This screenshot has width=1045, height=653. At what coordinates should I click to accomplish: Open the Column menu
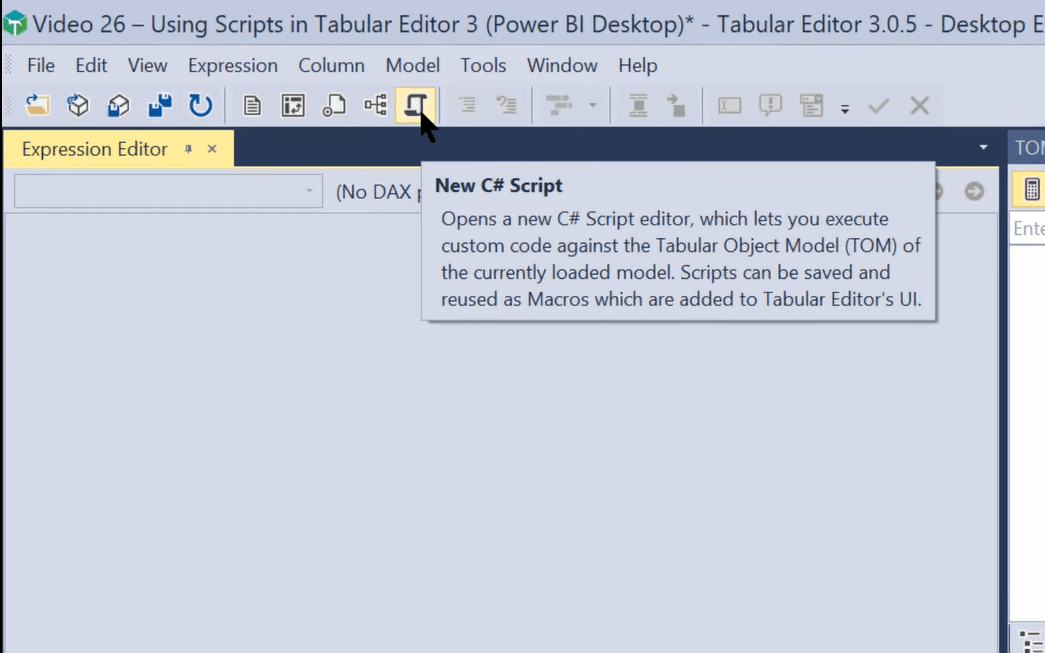coord(331,65)
